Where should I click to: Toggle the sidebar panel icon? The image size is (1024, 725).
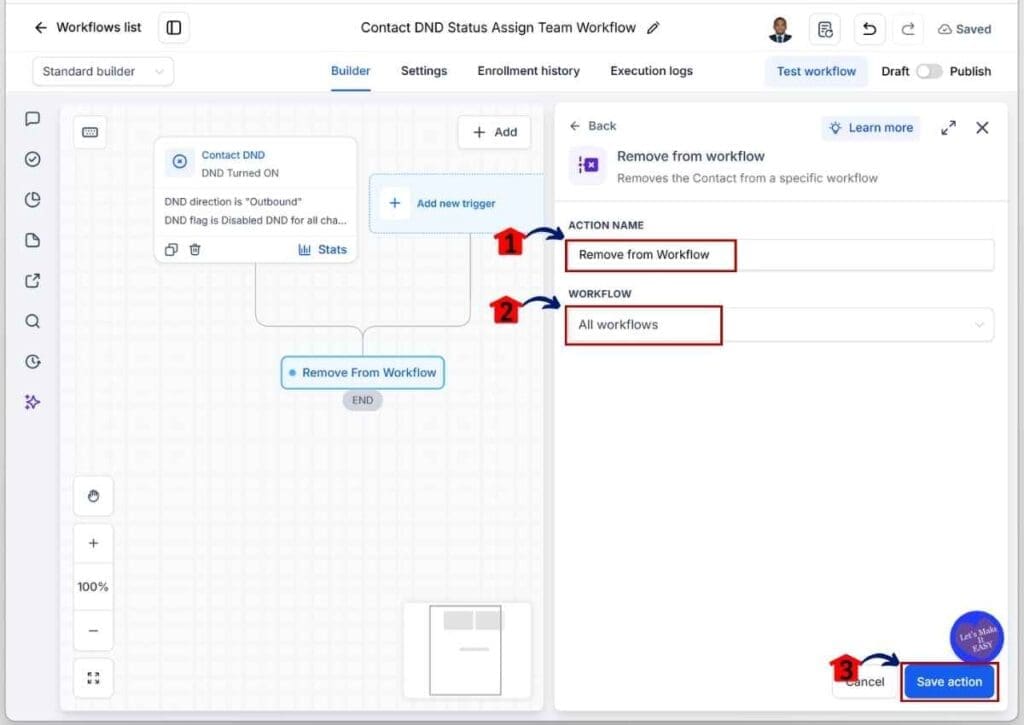pos(174,27)
